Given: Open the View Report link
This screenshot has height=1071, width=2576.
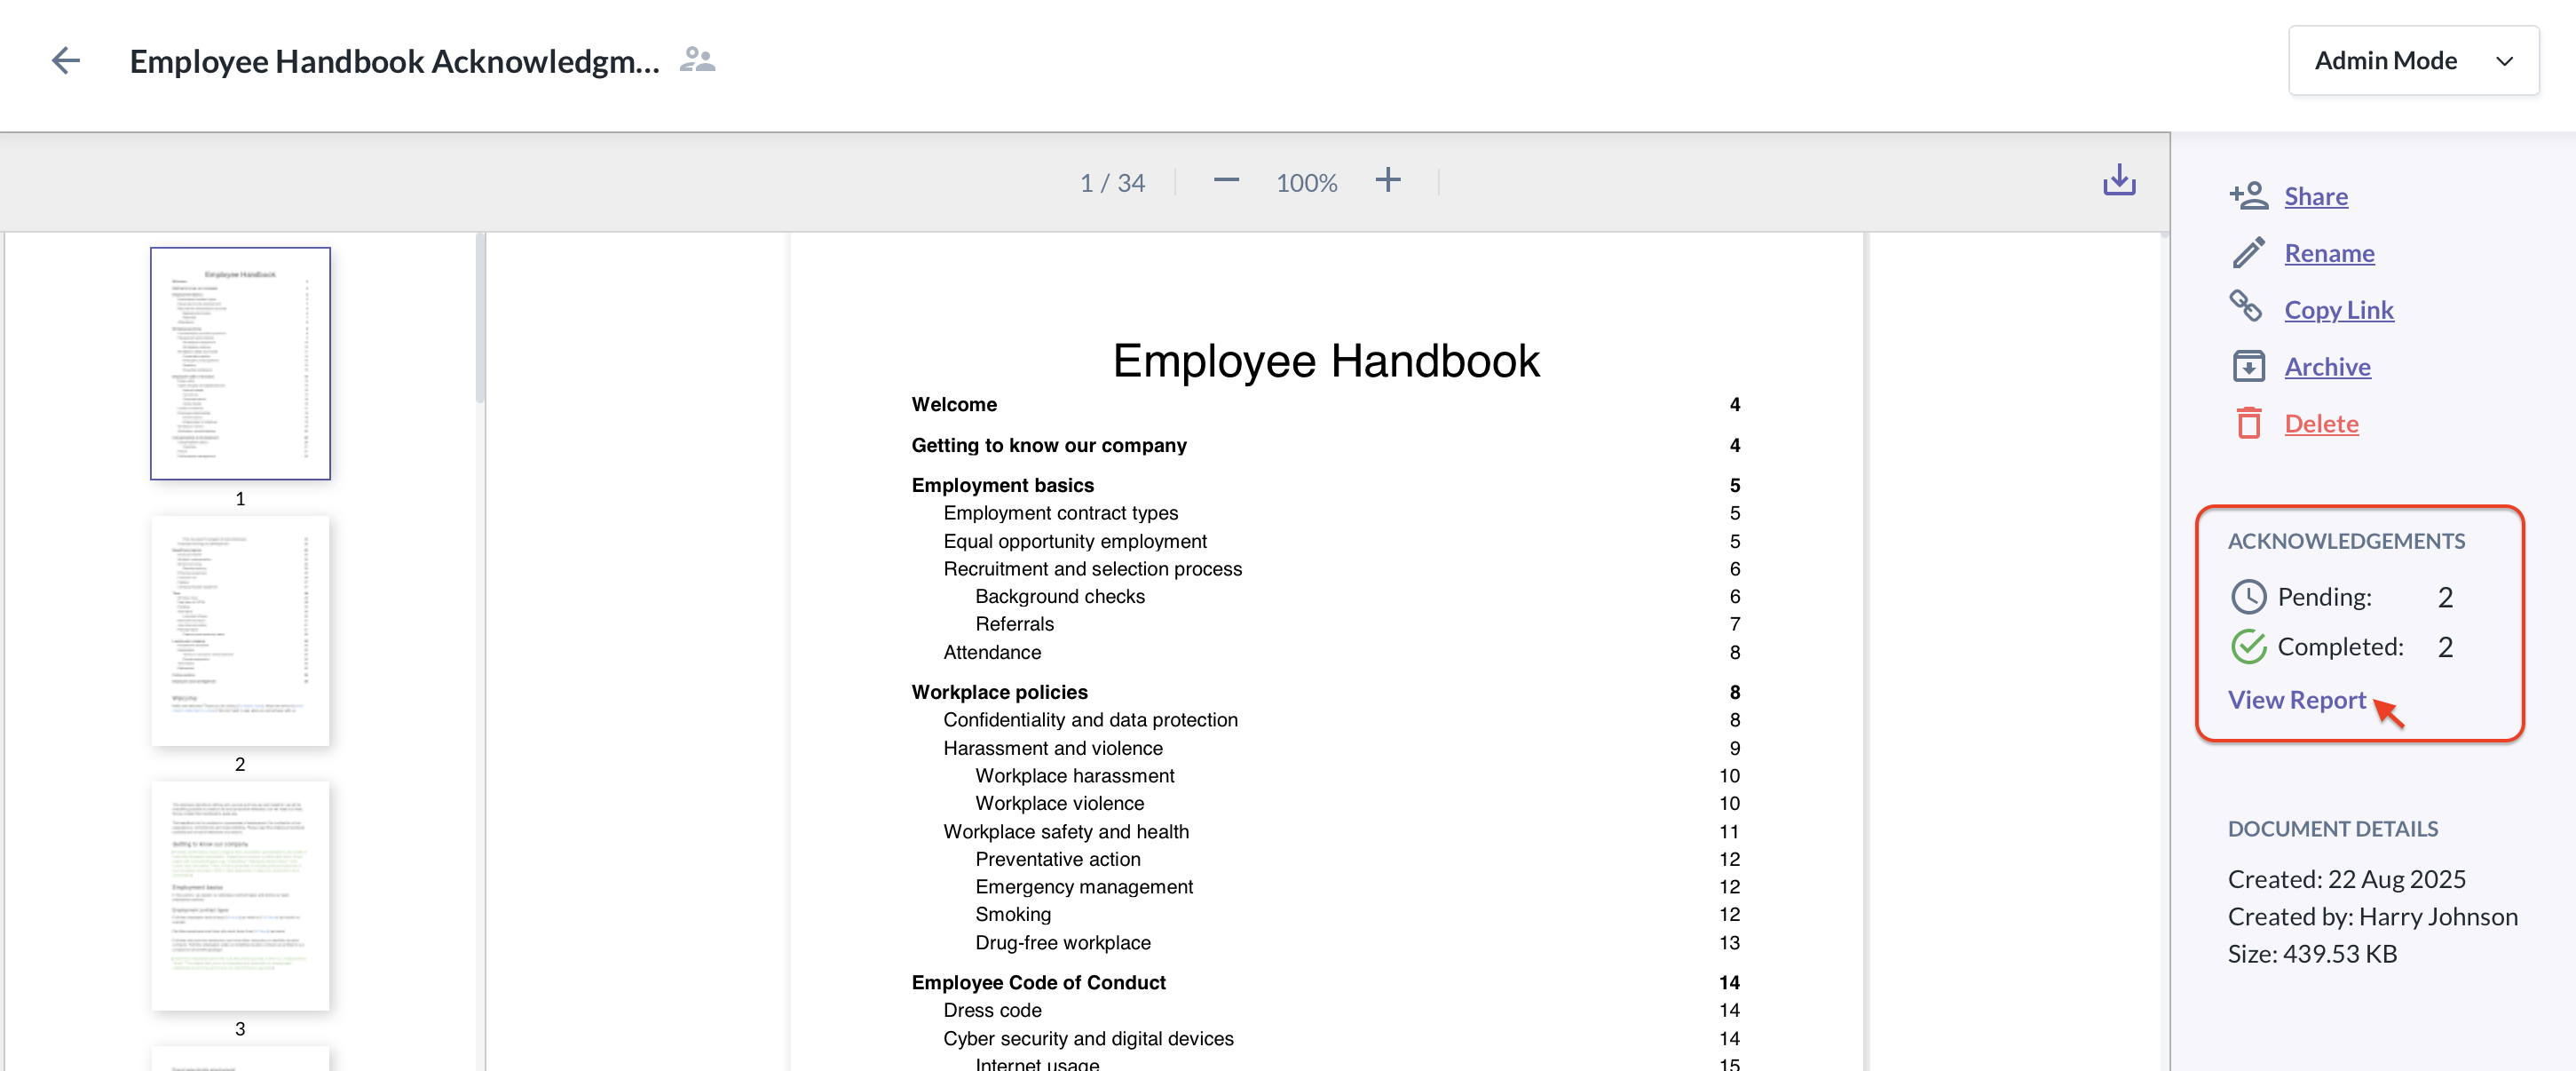Looking at the screenshot, I should [x=2296, y=700].
